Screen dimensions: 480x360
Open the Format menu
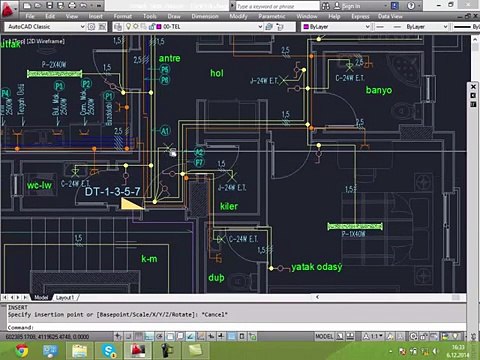pos(122,16)
